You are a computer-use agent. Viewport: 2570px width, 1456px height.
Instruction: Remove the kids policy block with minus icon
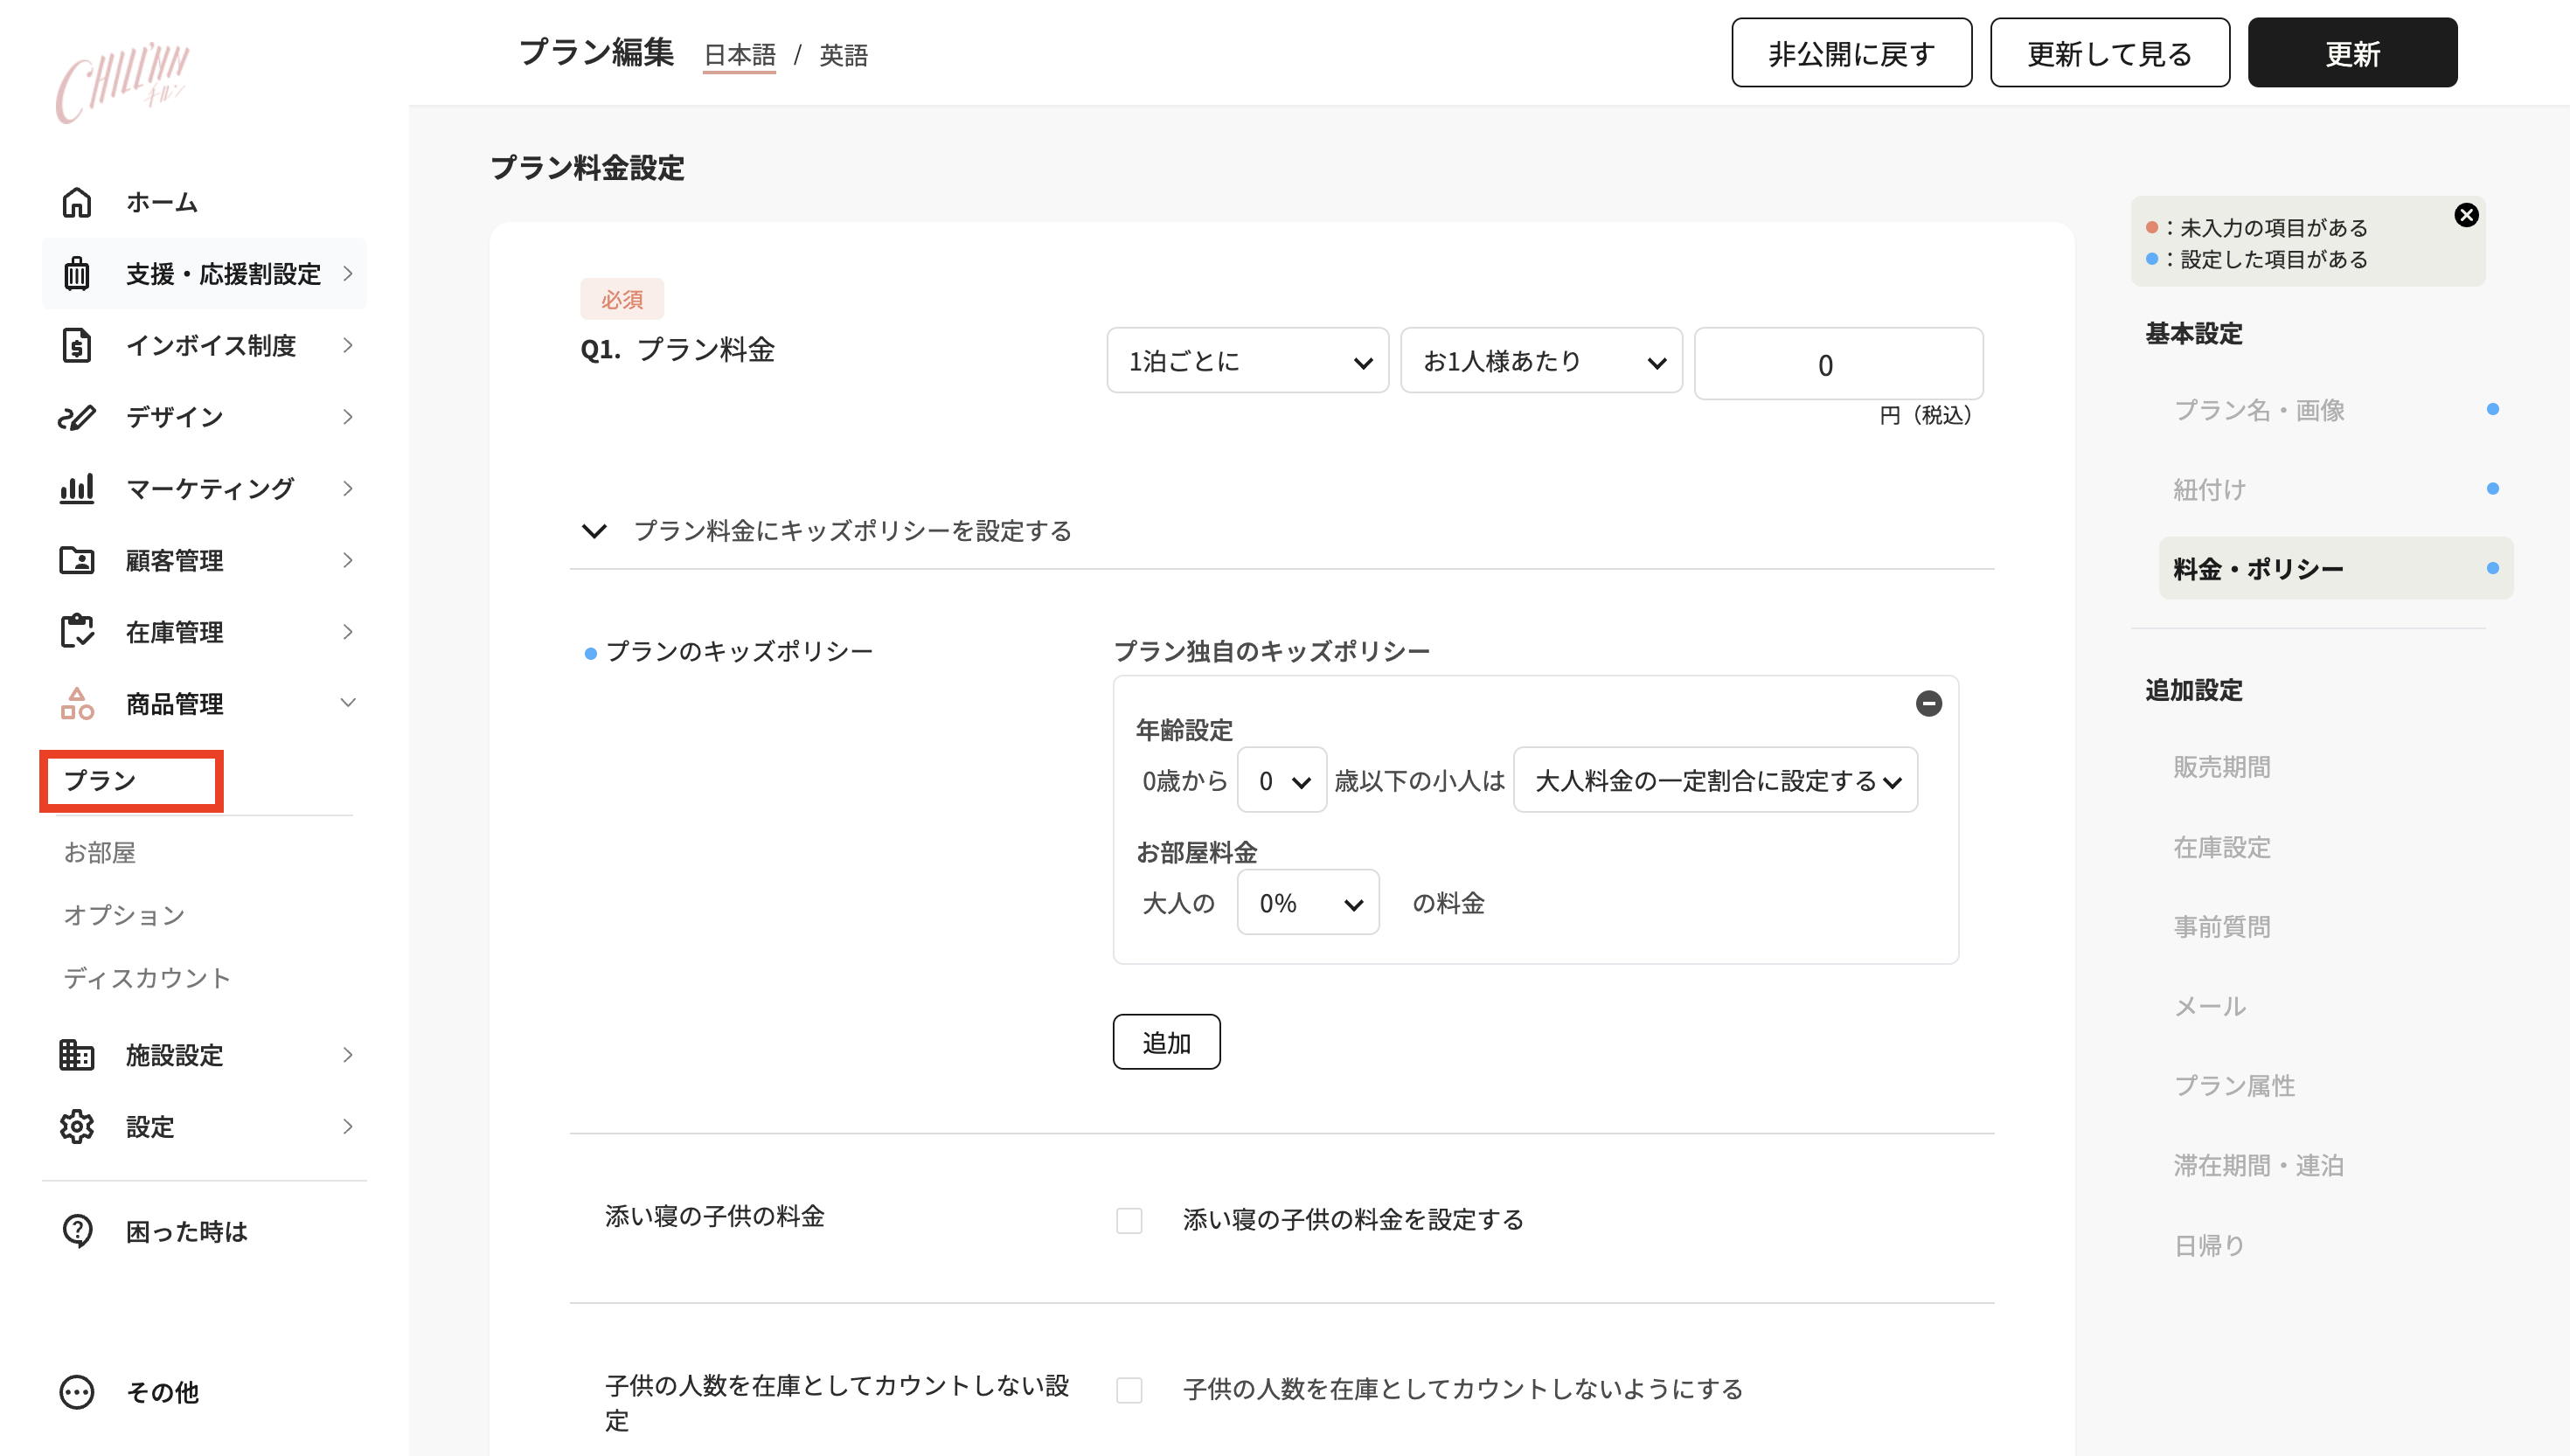click(1928, 704)
